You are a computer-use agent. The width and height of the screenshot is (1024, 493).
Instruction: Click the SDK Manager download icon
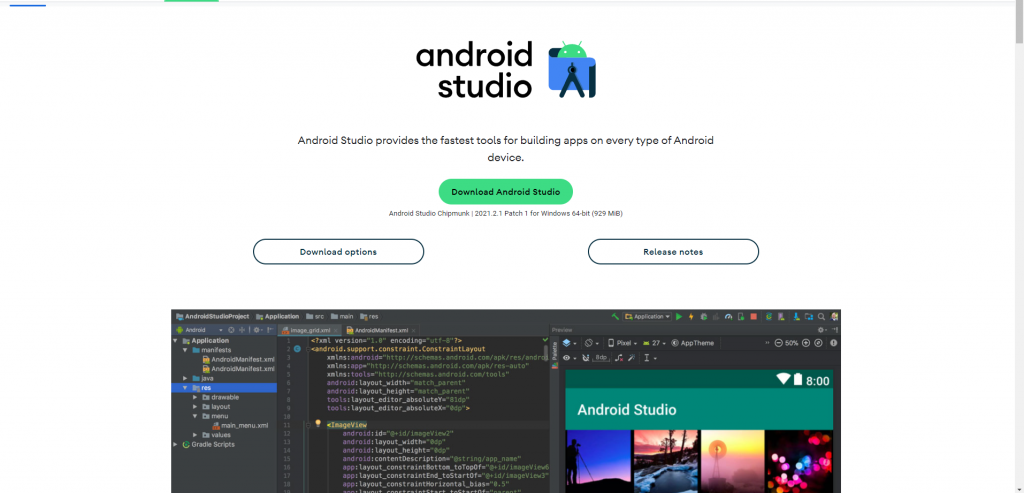click(x=797, y=317)
